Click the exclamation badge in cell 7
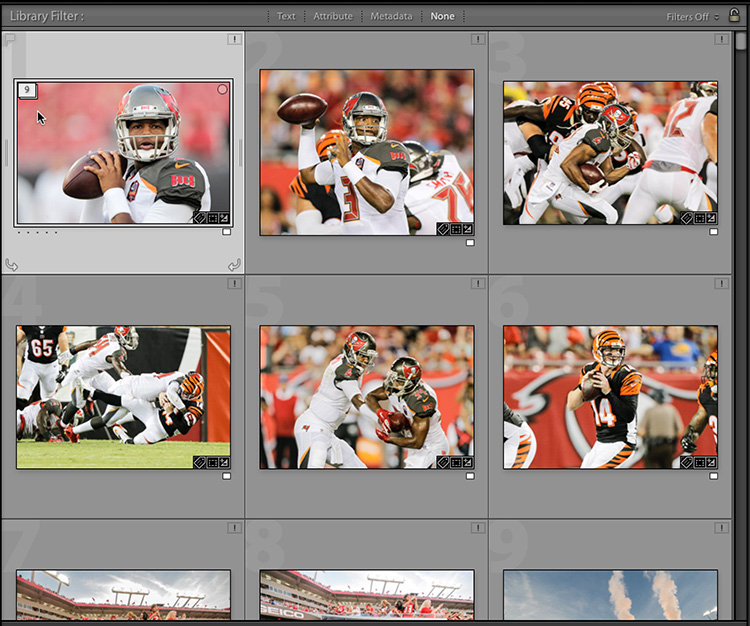The image size is (750, 626). pyautogui.click(x=234, y=528)
